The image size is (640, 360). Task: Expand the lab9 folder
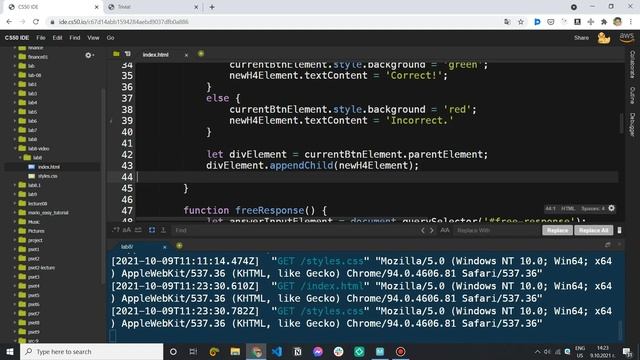[15, 194]
